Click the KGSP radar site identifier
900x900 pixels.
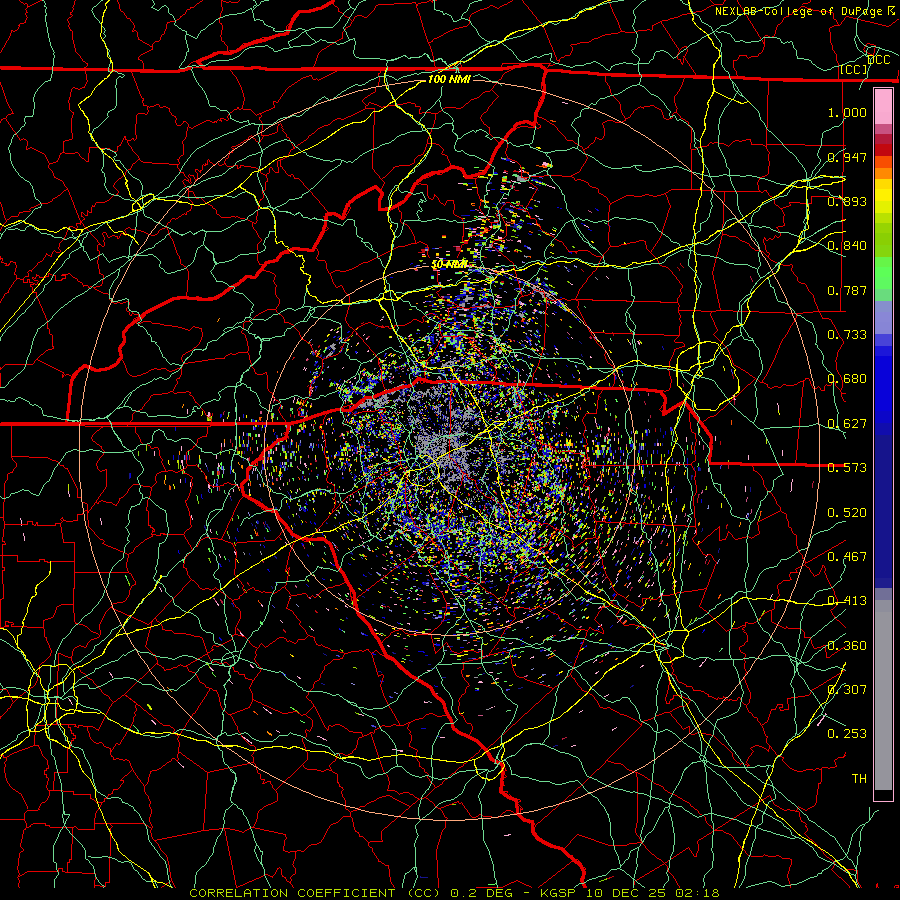point(558,893)
